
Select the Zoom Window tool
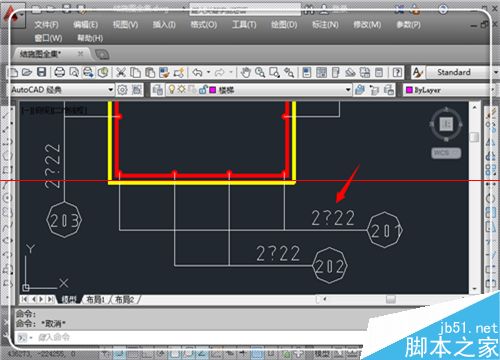[x=274, y=72]
